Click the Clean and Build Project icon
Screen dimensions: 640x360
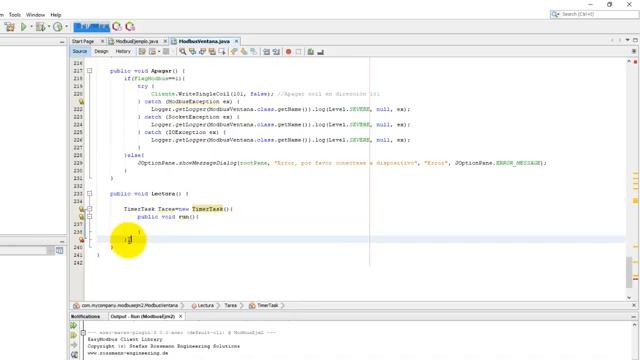click(10, 27)
